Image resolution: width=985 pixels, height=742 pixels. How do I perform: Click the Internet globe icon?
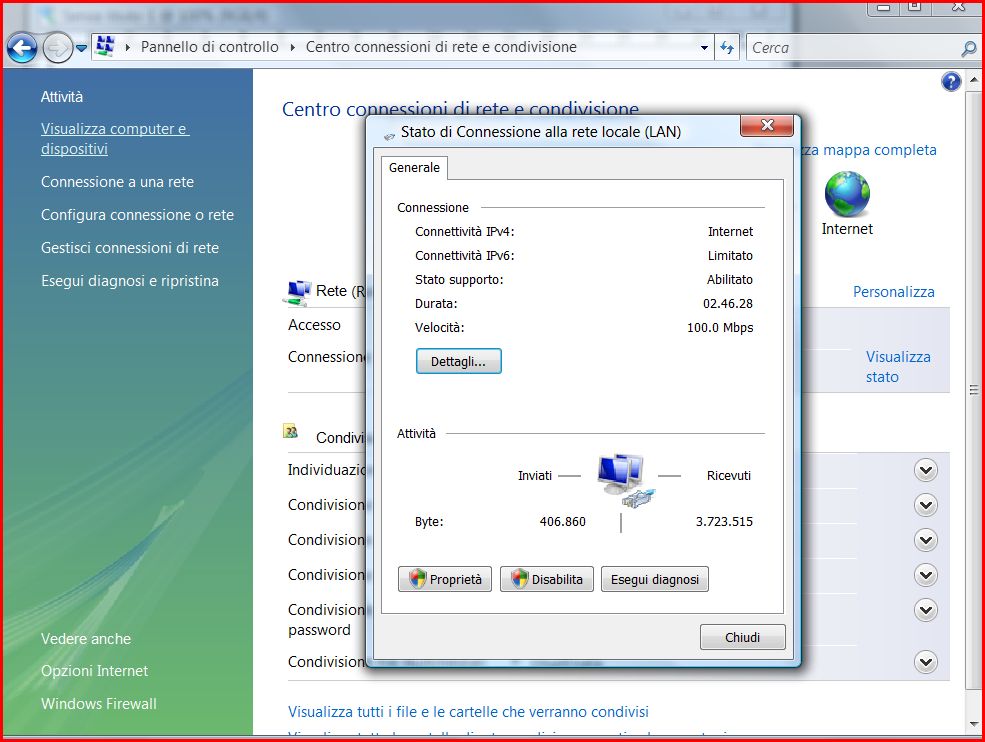[847, 194]
